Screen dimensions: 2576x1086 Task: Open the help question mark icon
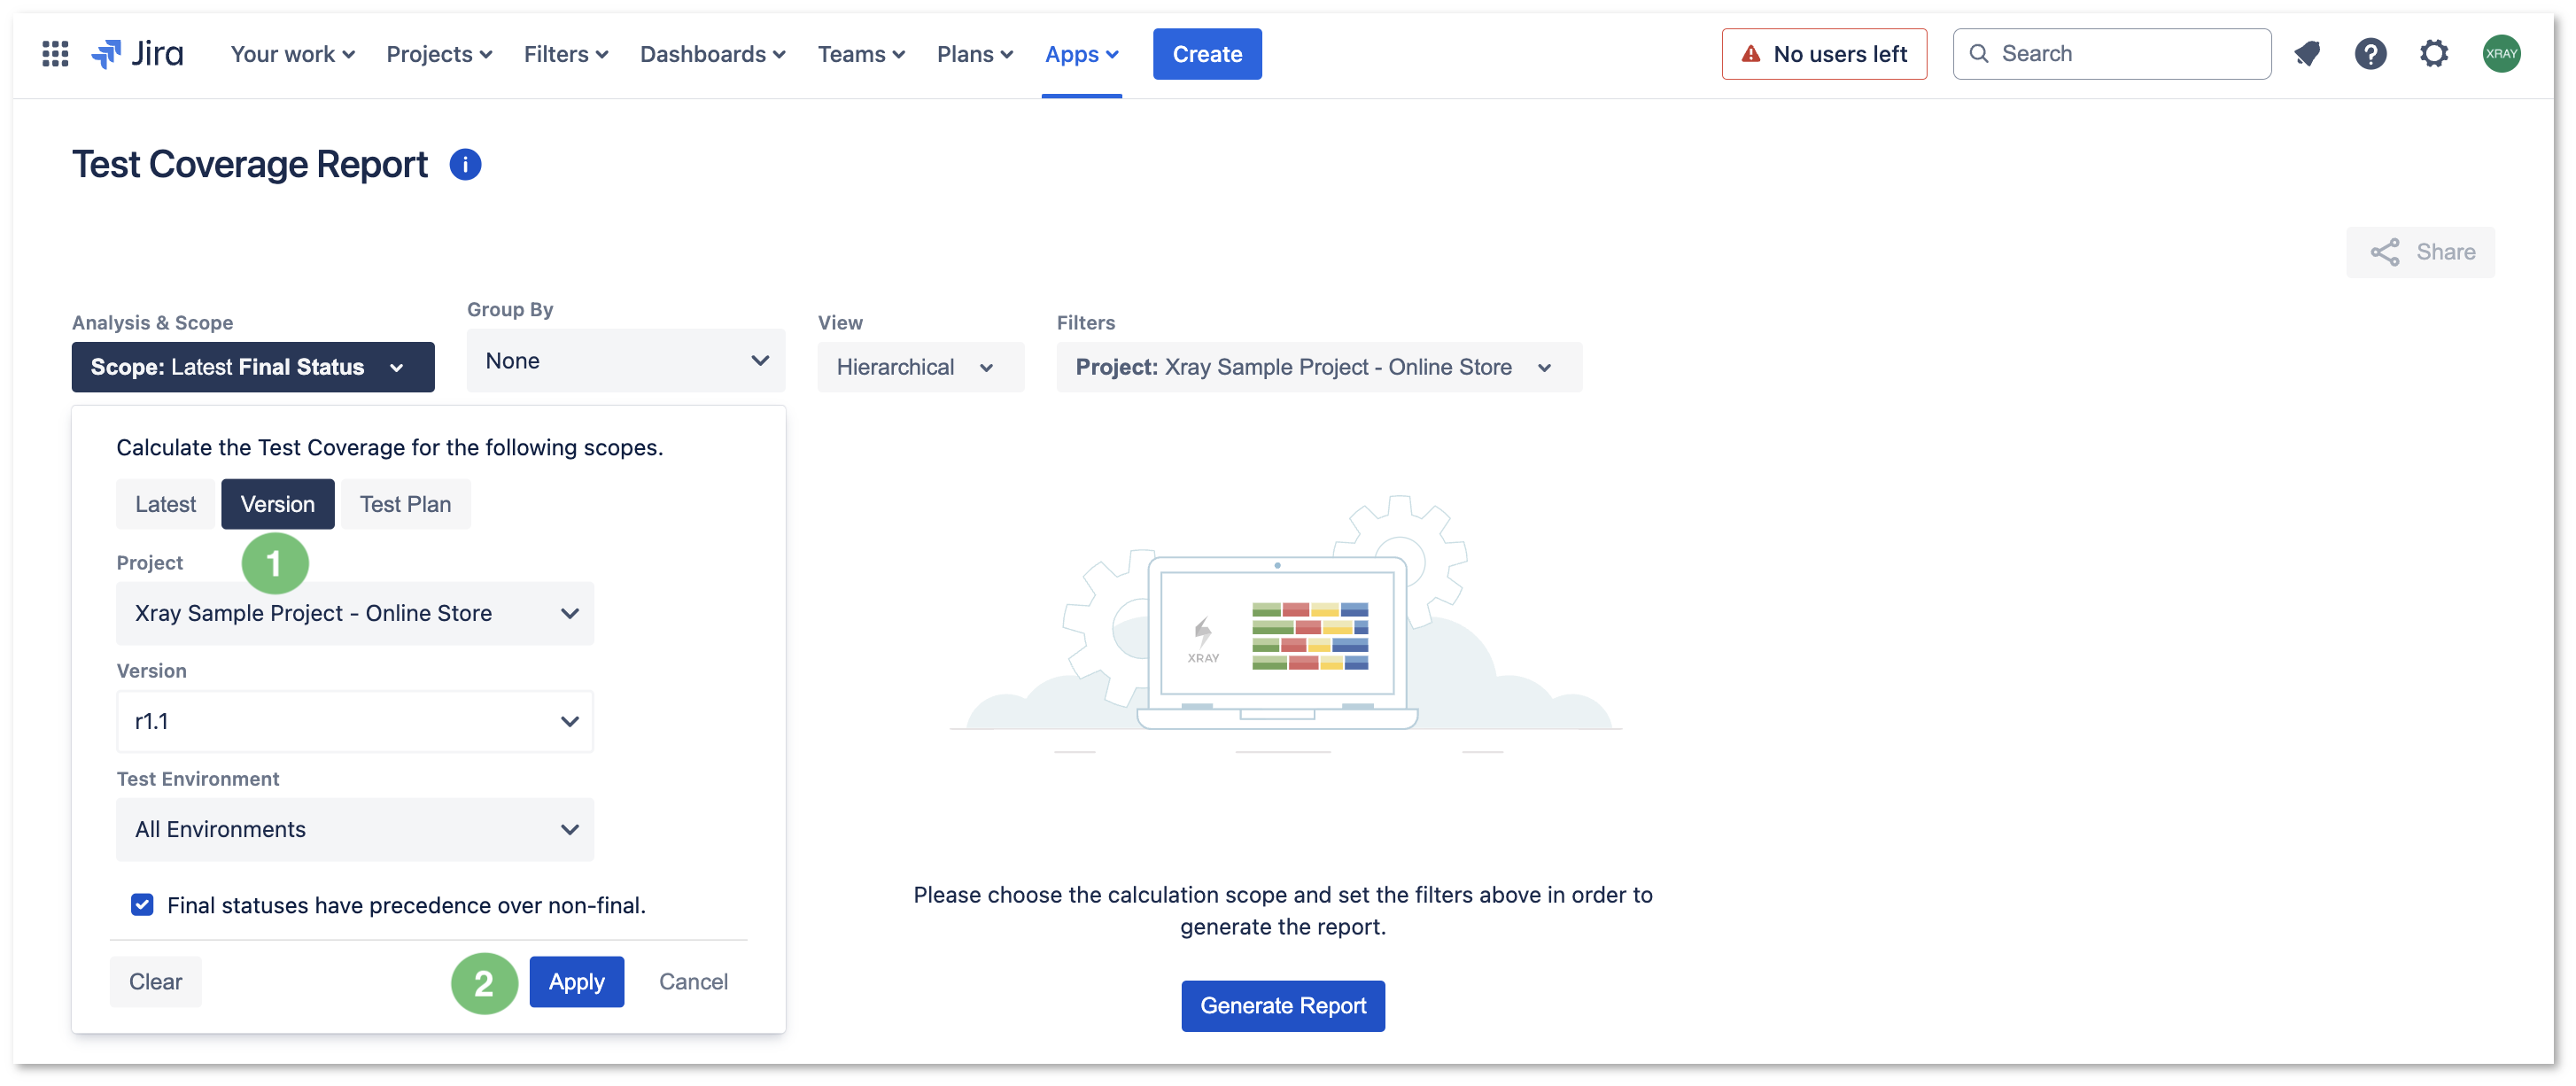pos(2370,54)
